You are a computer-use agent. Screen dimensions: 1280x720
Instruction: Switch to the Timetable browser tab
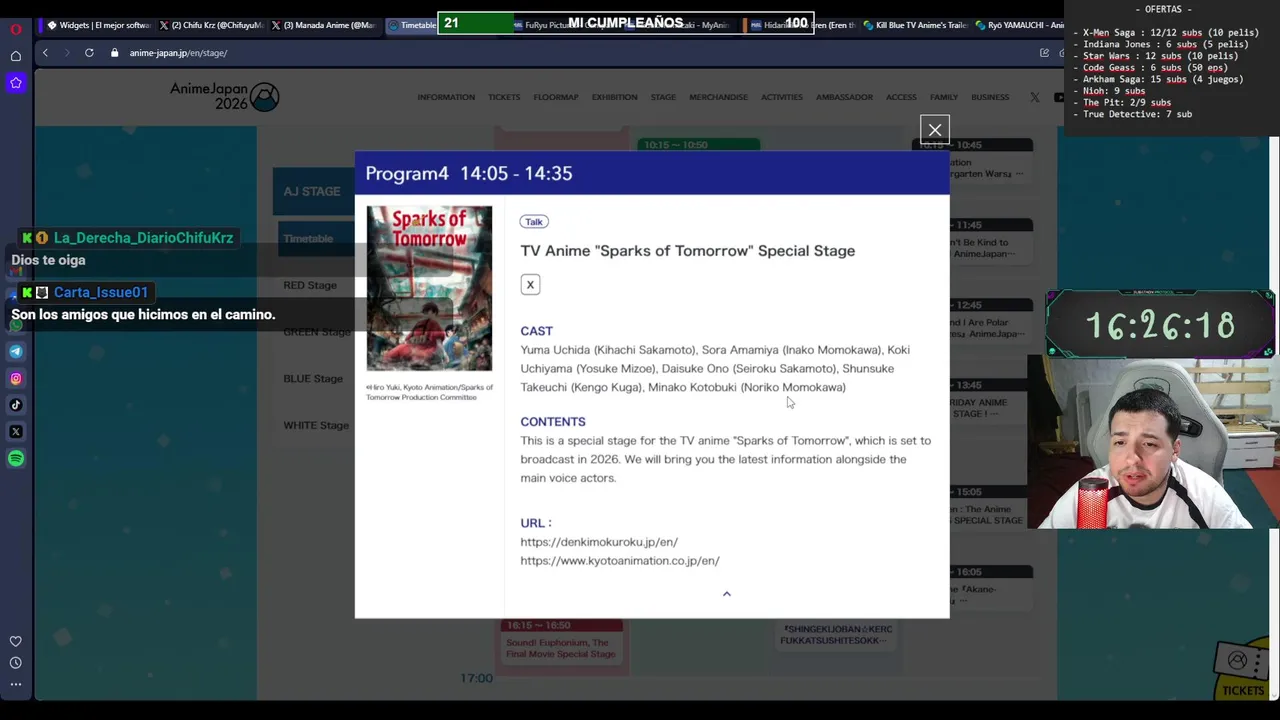coord(411,25)
